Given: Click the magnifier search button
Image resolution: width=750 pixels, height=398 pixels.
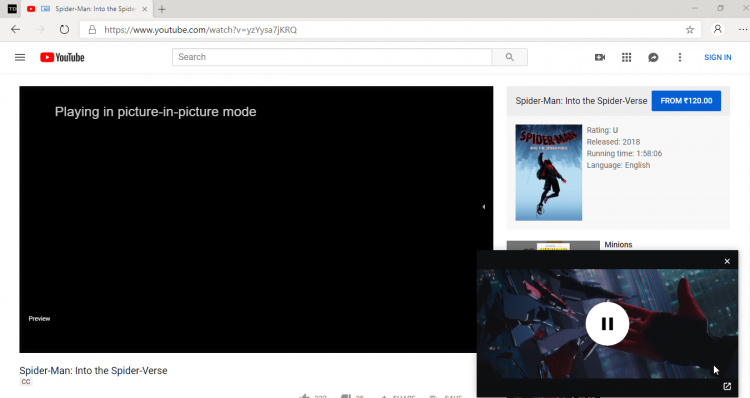Looking at the screenshot, I should pyautogui.click(x=509, y=57).
